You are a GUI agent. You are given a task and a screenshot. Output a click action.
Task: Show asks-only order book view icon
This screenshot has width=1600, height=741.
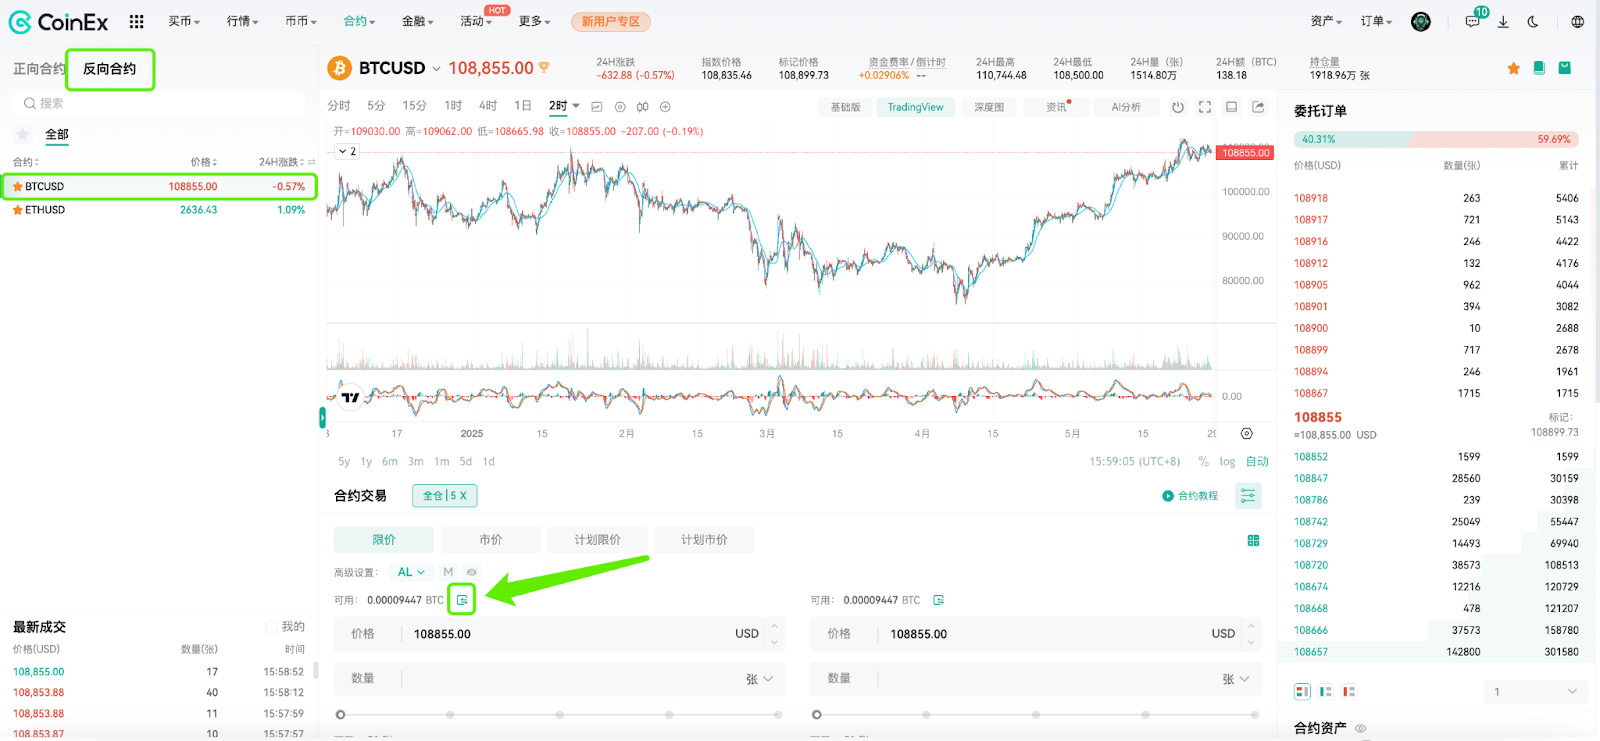point(1349,691)
